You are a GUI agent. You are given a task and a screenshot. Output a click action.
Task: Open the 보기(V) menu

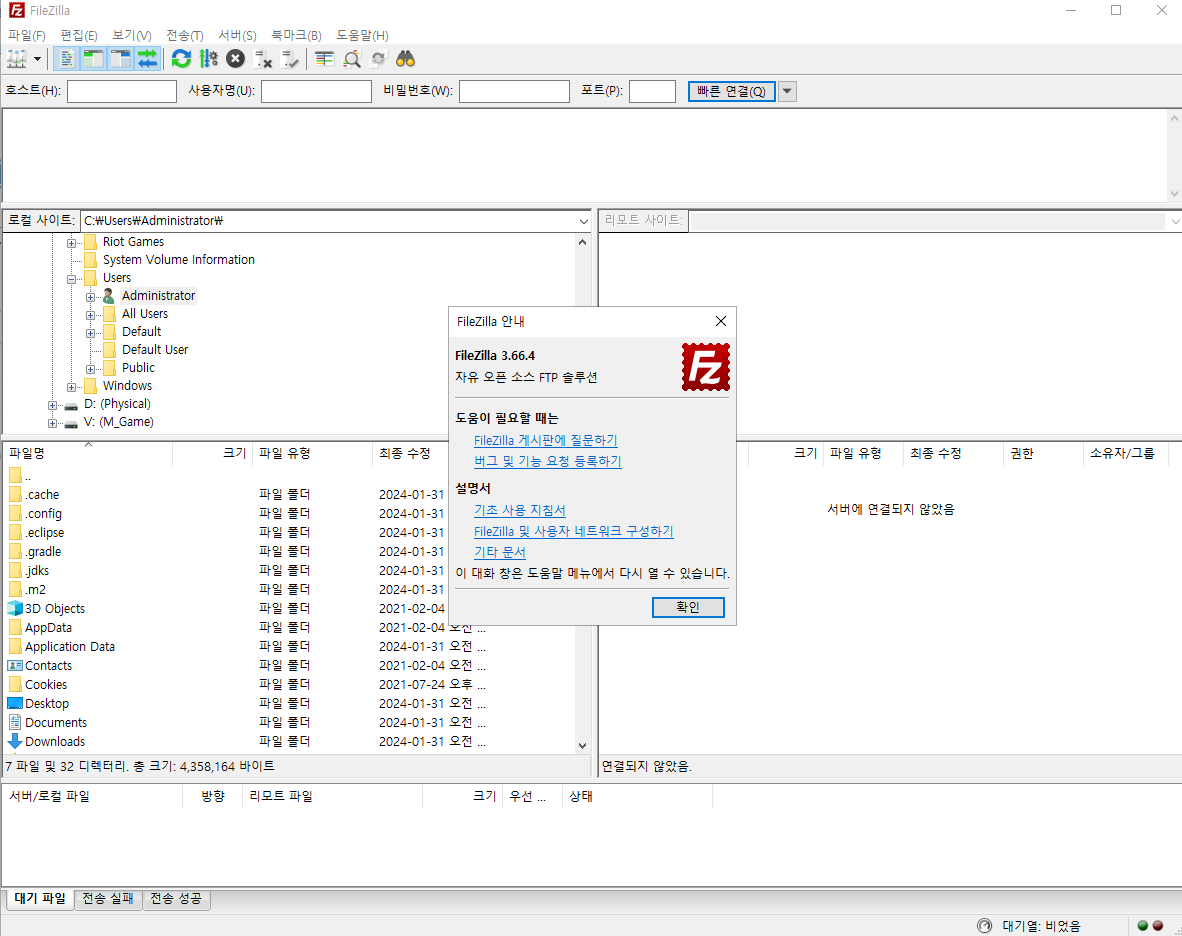pos(131,35)
